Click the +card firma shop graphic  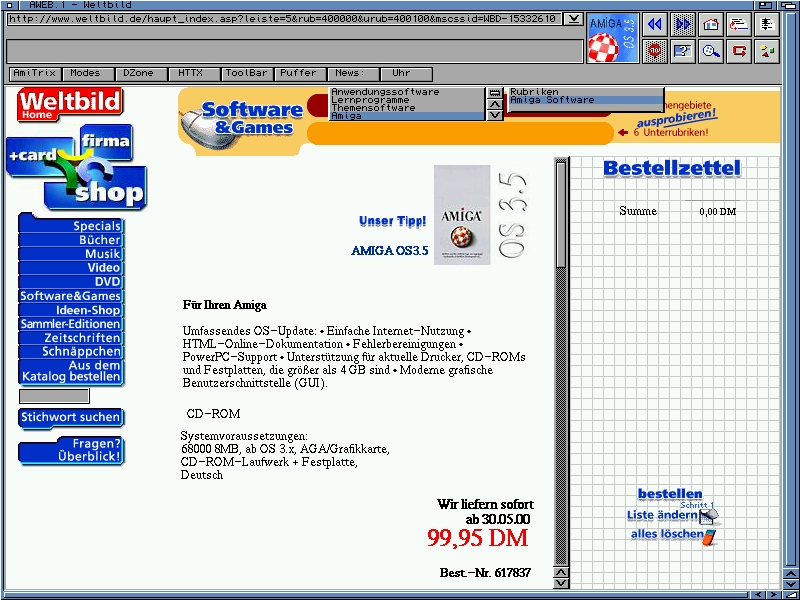tap(77, 167)
